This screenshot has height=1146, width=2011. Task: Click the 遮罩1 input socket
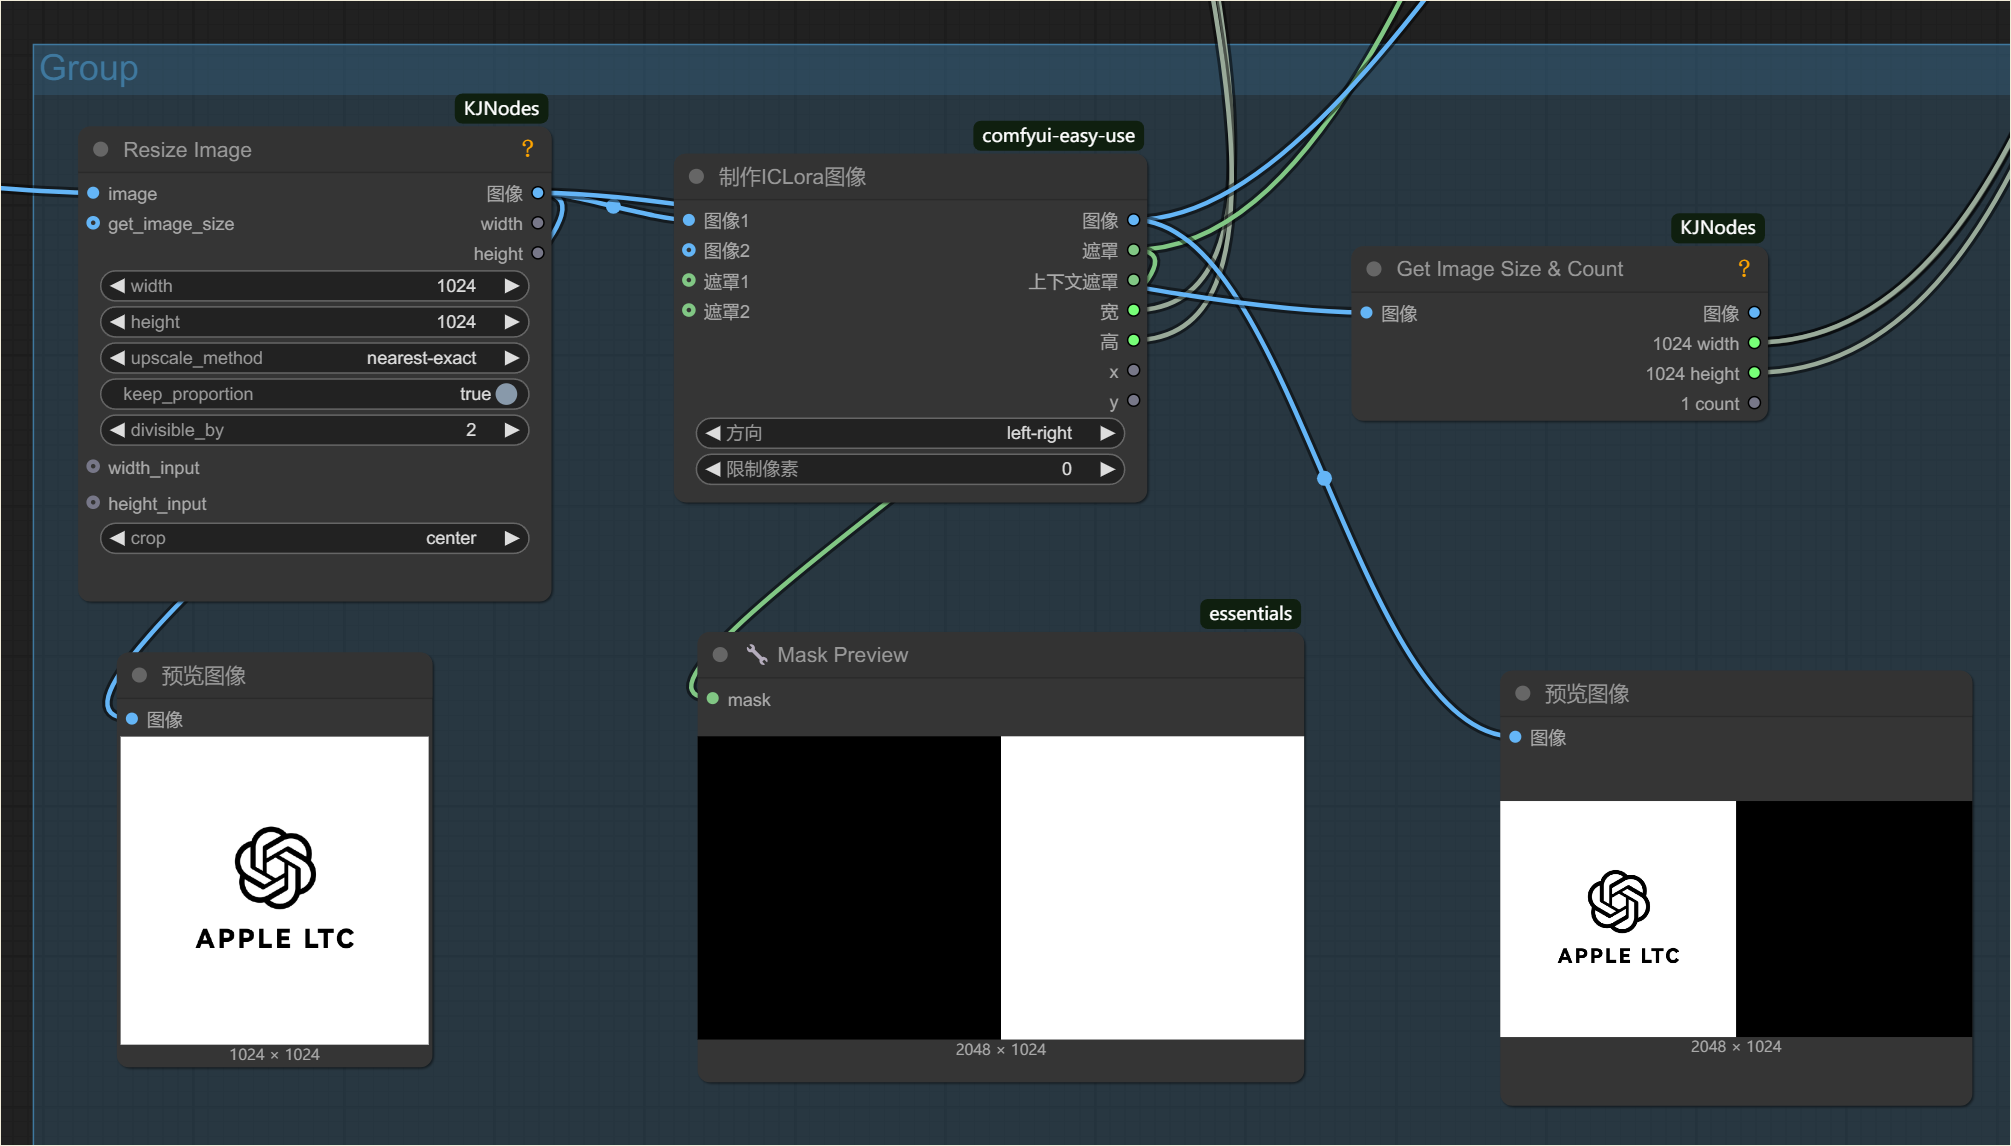(689, 280)
